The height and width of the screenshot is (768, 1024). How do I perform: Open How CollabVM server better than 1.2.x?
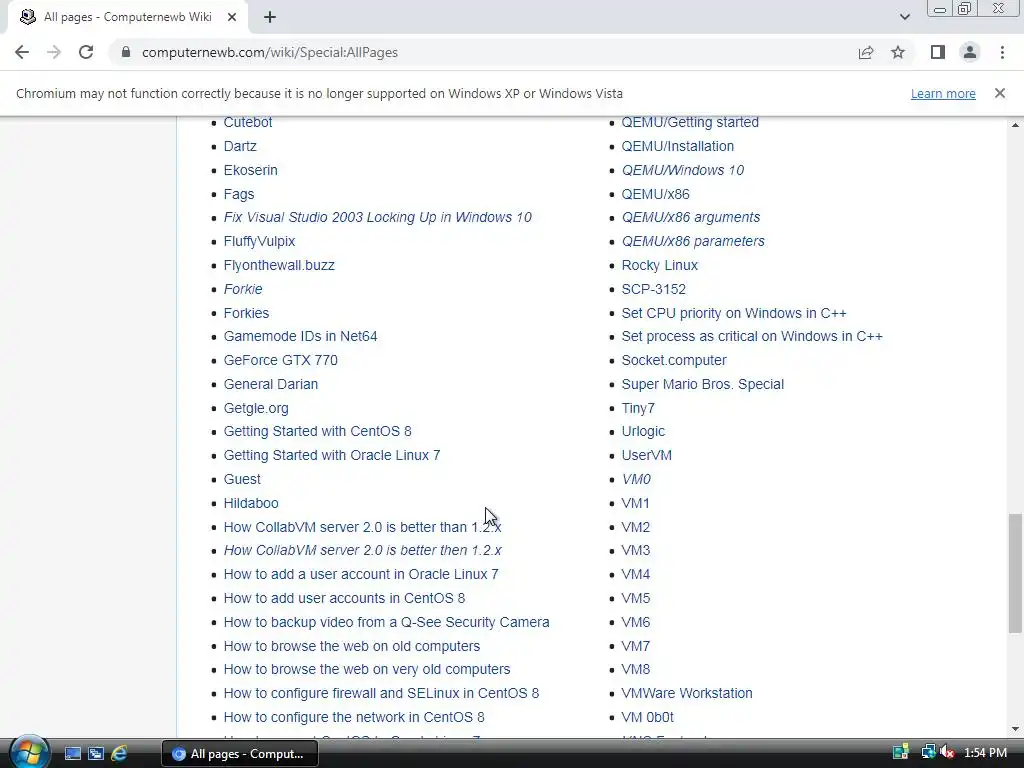[x=362, y=527]
